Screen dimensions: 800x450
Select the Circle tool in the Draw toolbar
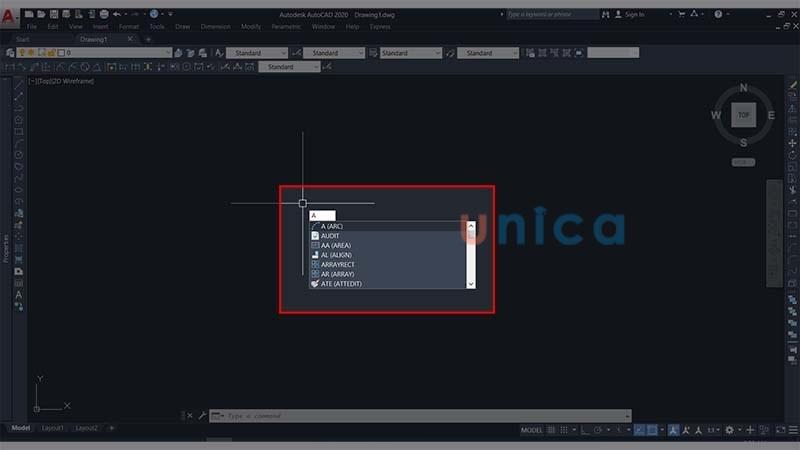(x=18, y=154)
